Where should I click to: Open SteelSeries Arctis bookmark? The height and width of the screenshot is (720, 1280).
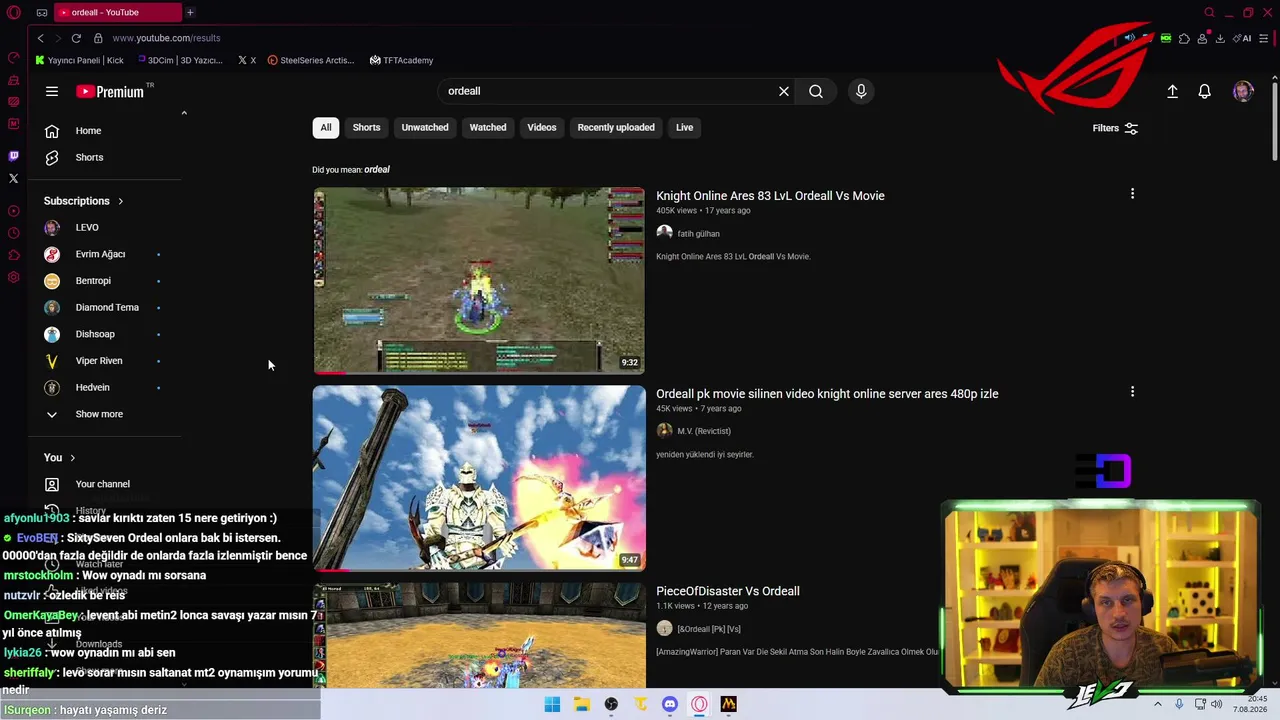[310, 60]
